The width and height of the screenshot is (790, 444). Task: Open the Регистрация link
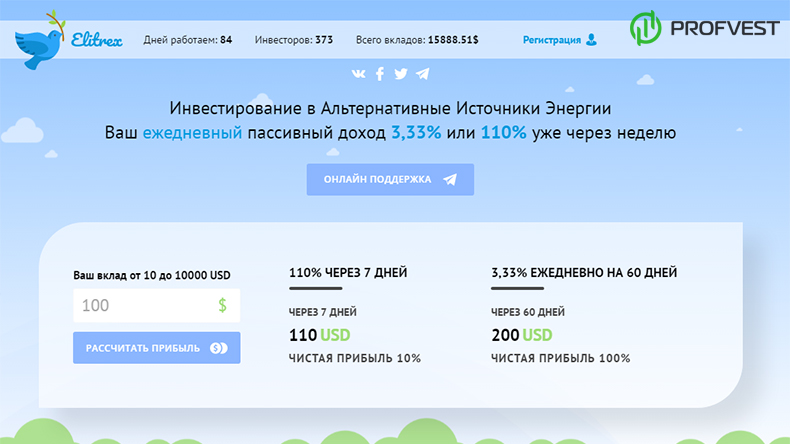click(x=552, y=40)
